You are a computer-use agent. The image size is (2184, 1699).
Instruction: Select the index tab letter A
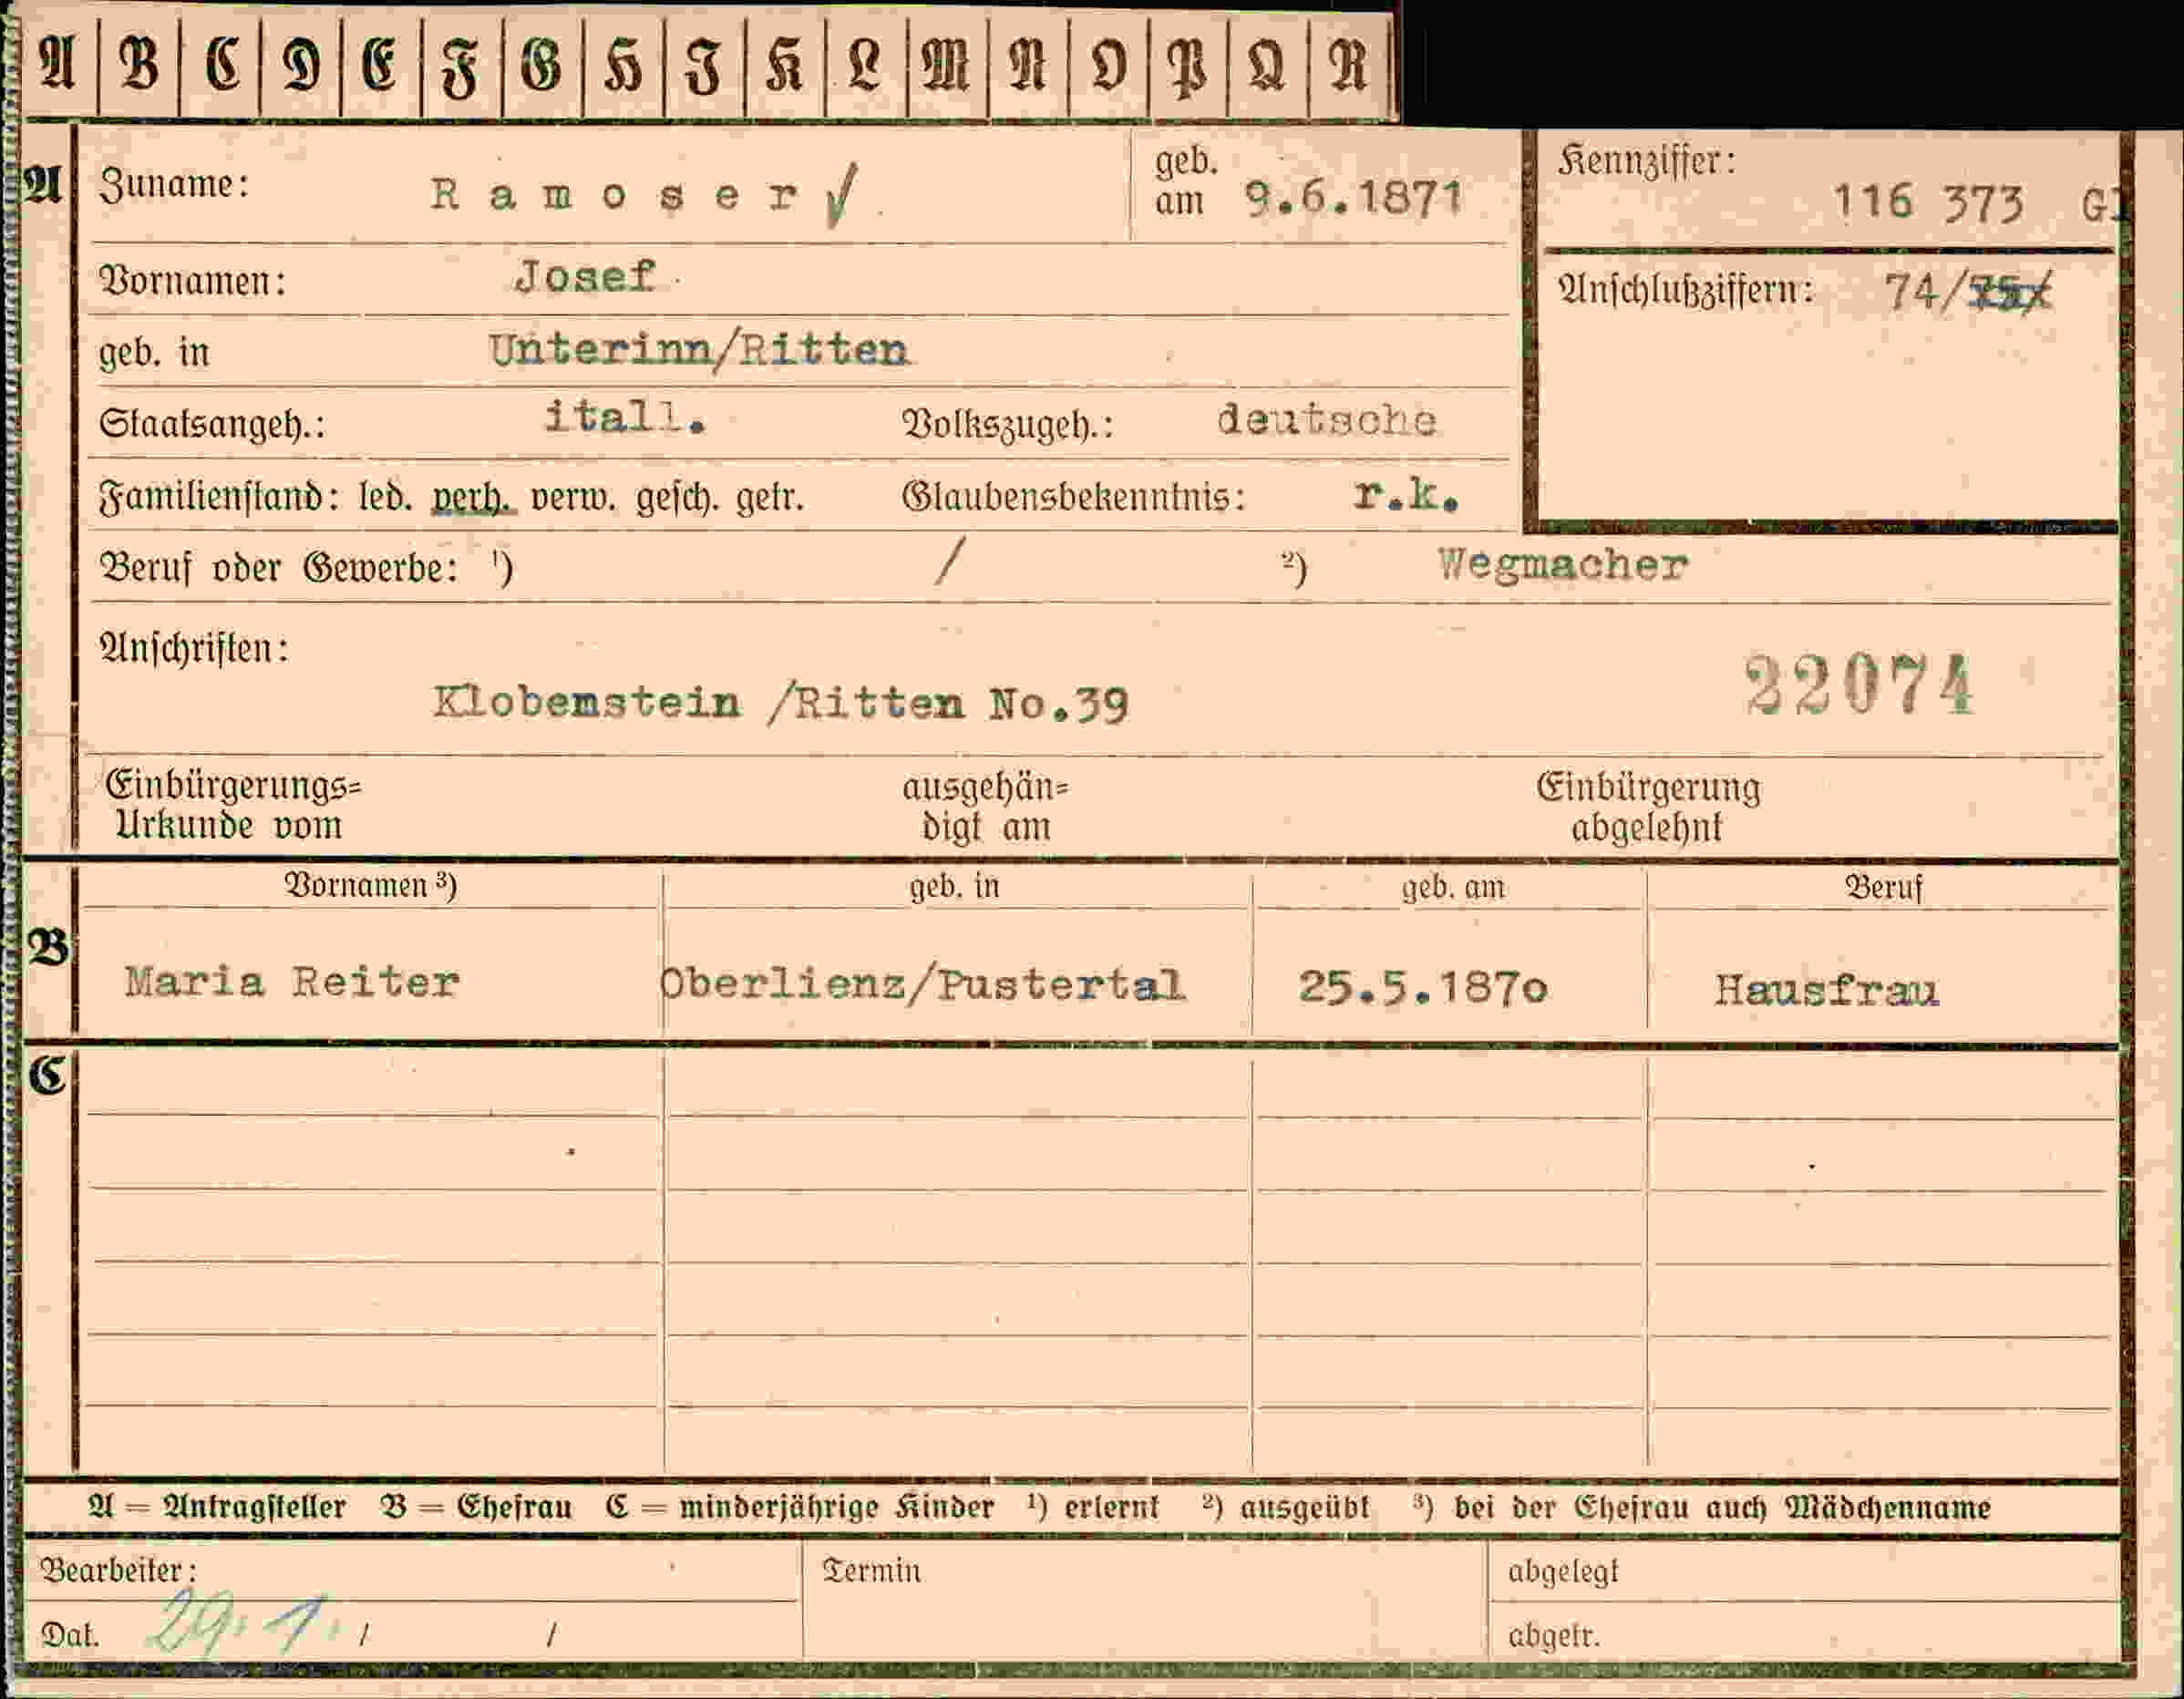coord(58,66)
